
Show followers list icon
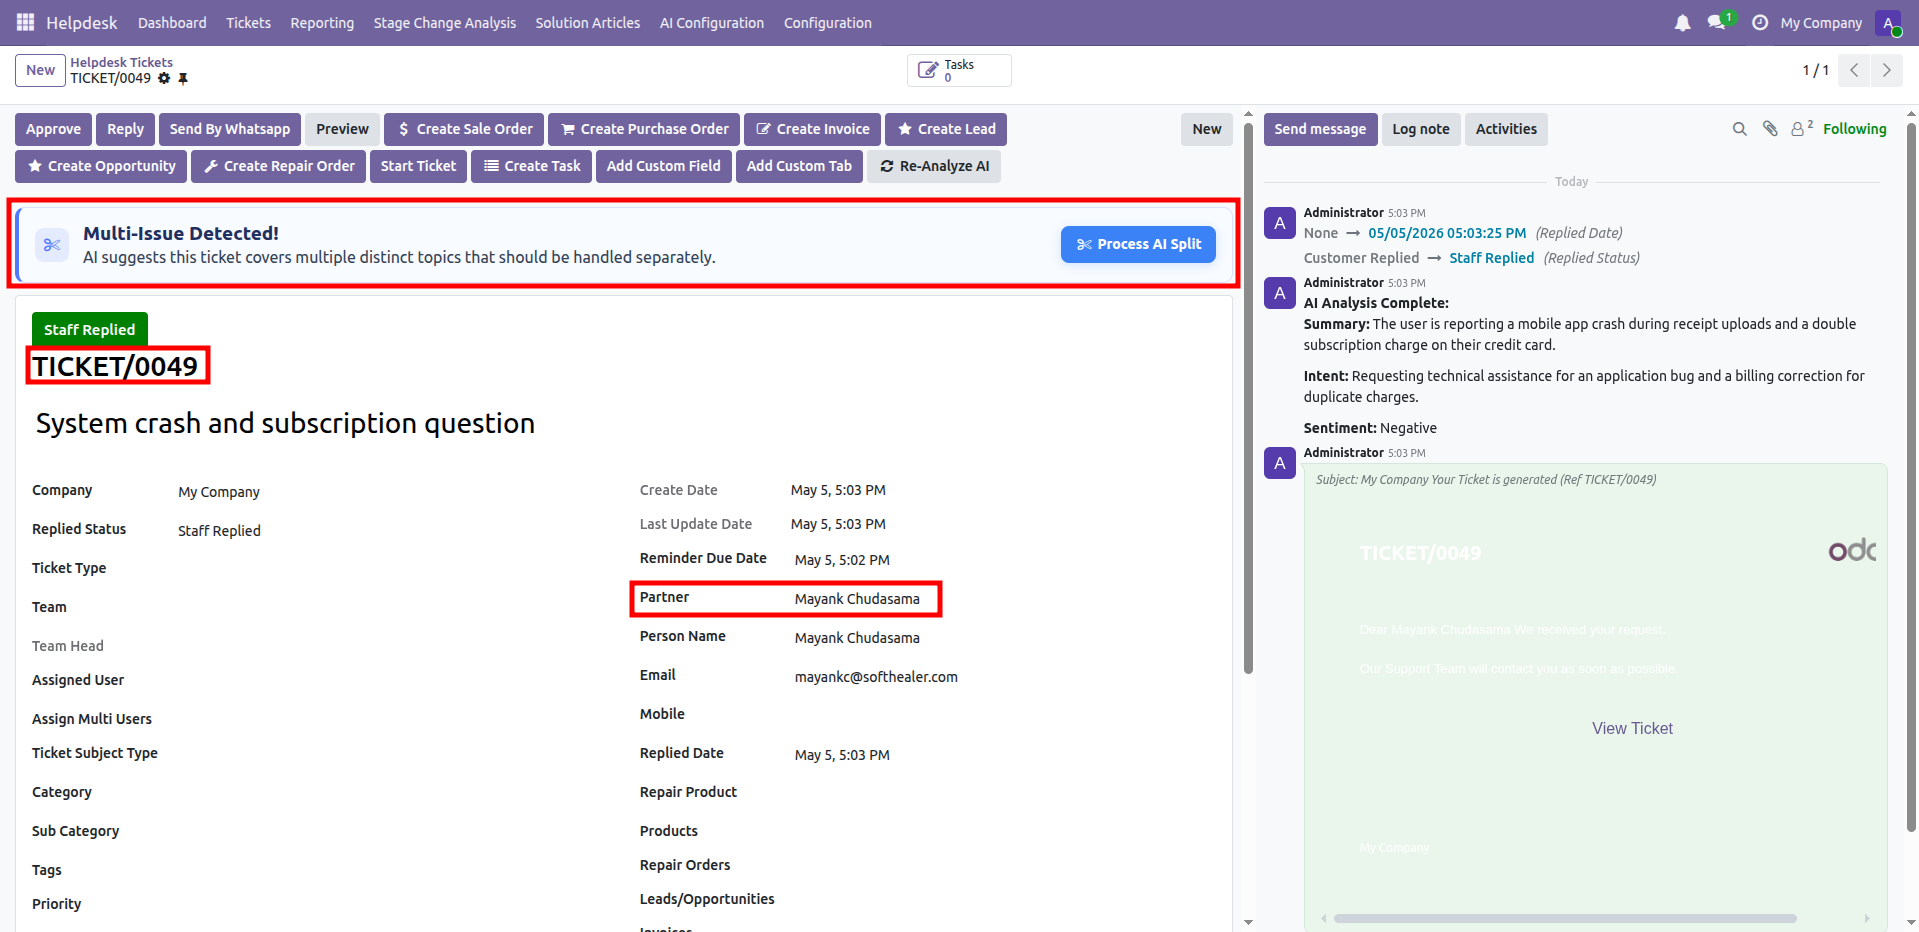tap(1801, 128)
